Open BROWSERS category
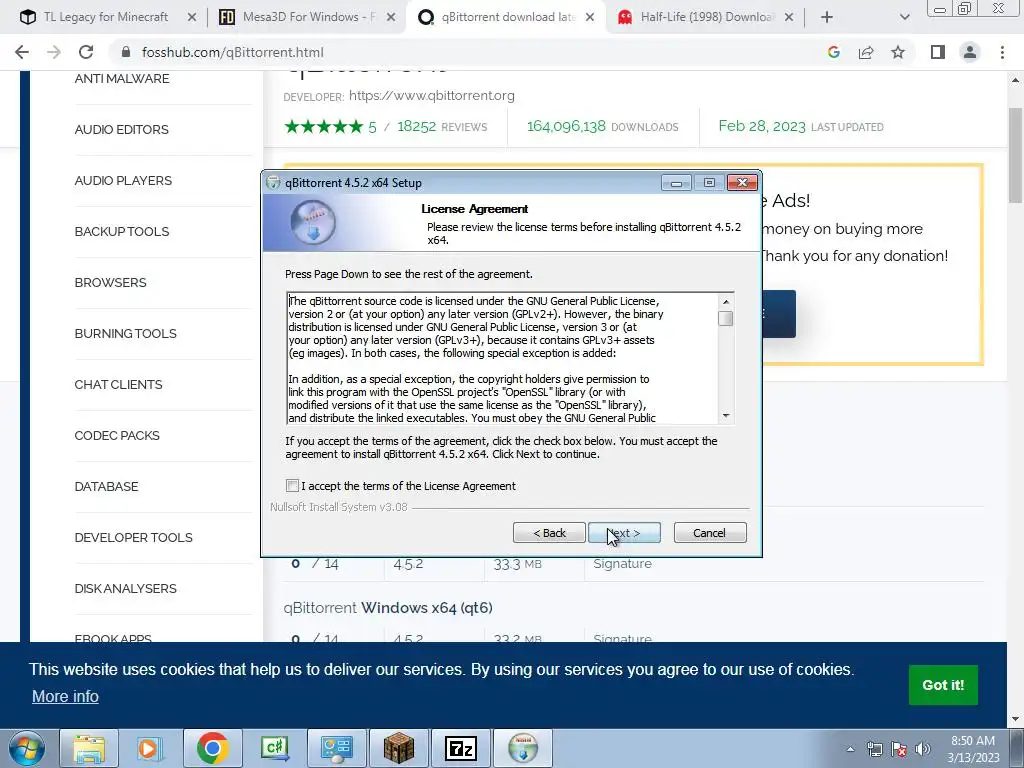The height and width of the screenshot is (768, 1024). pyautogui.click(x=110, y=282)
